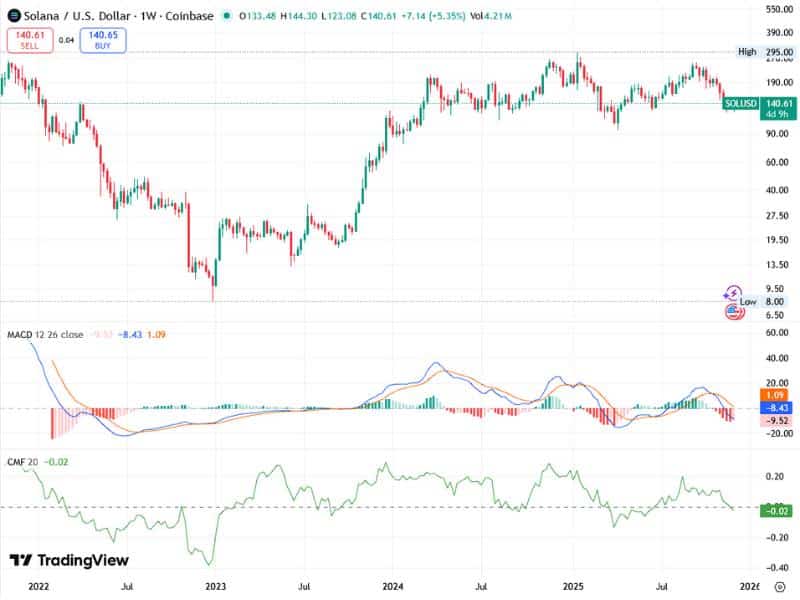Image resolution: width=800 pixels, height=600 pixels.
Task: Click the green market status dot in the legend
Action: tap(227, 15)
